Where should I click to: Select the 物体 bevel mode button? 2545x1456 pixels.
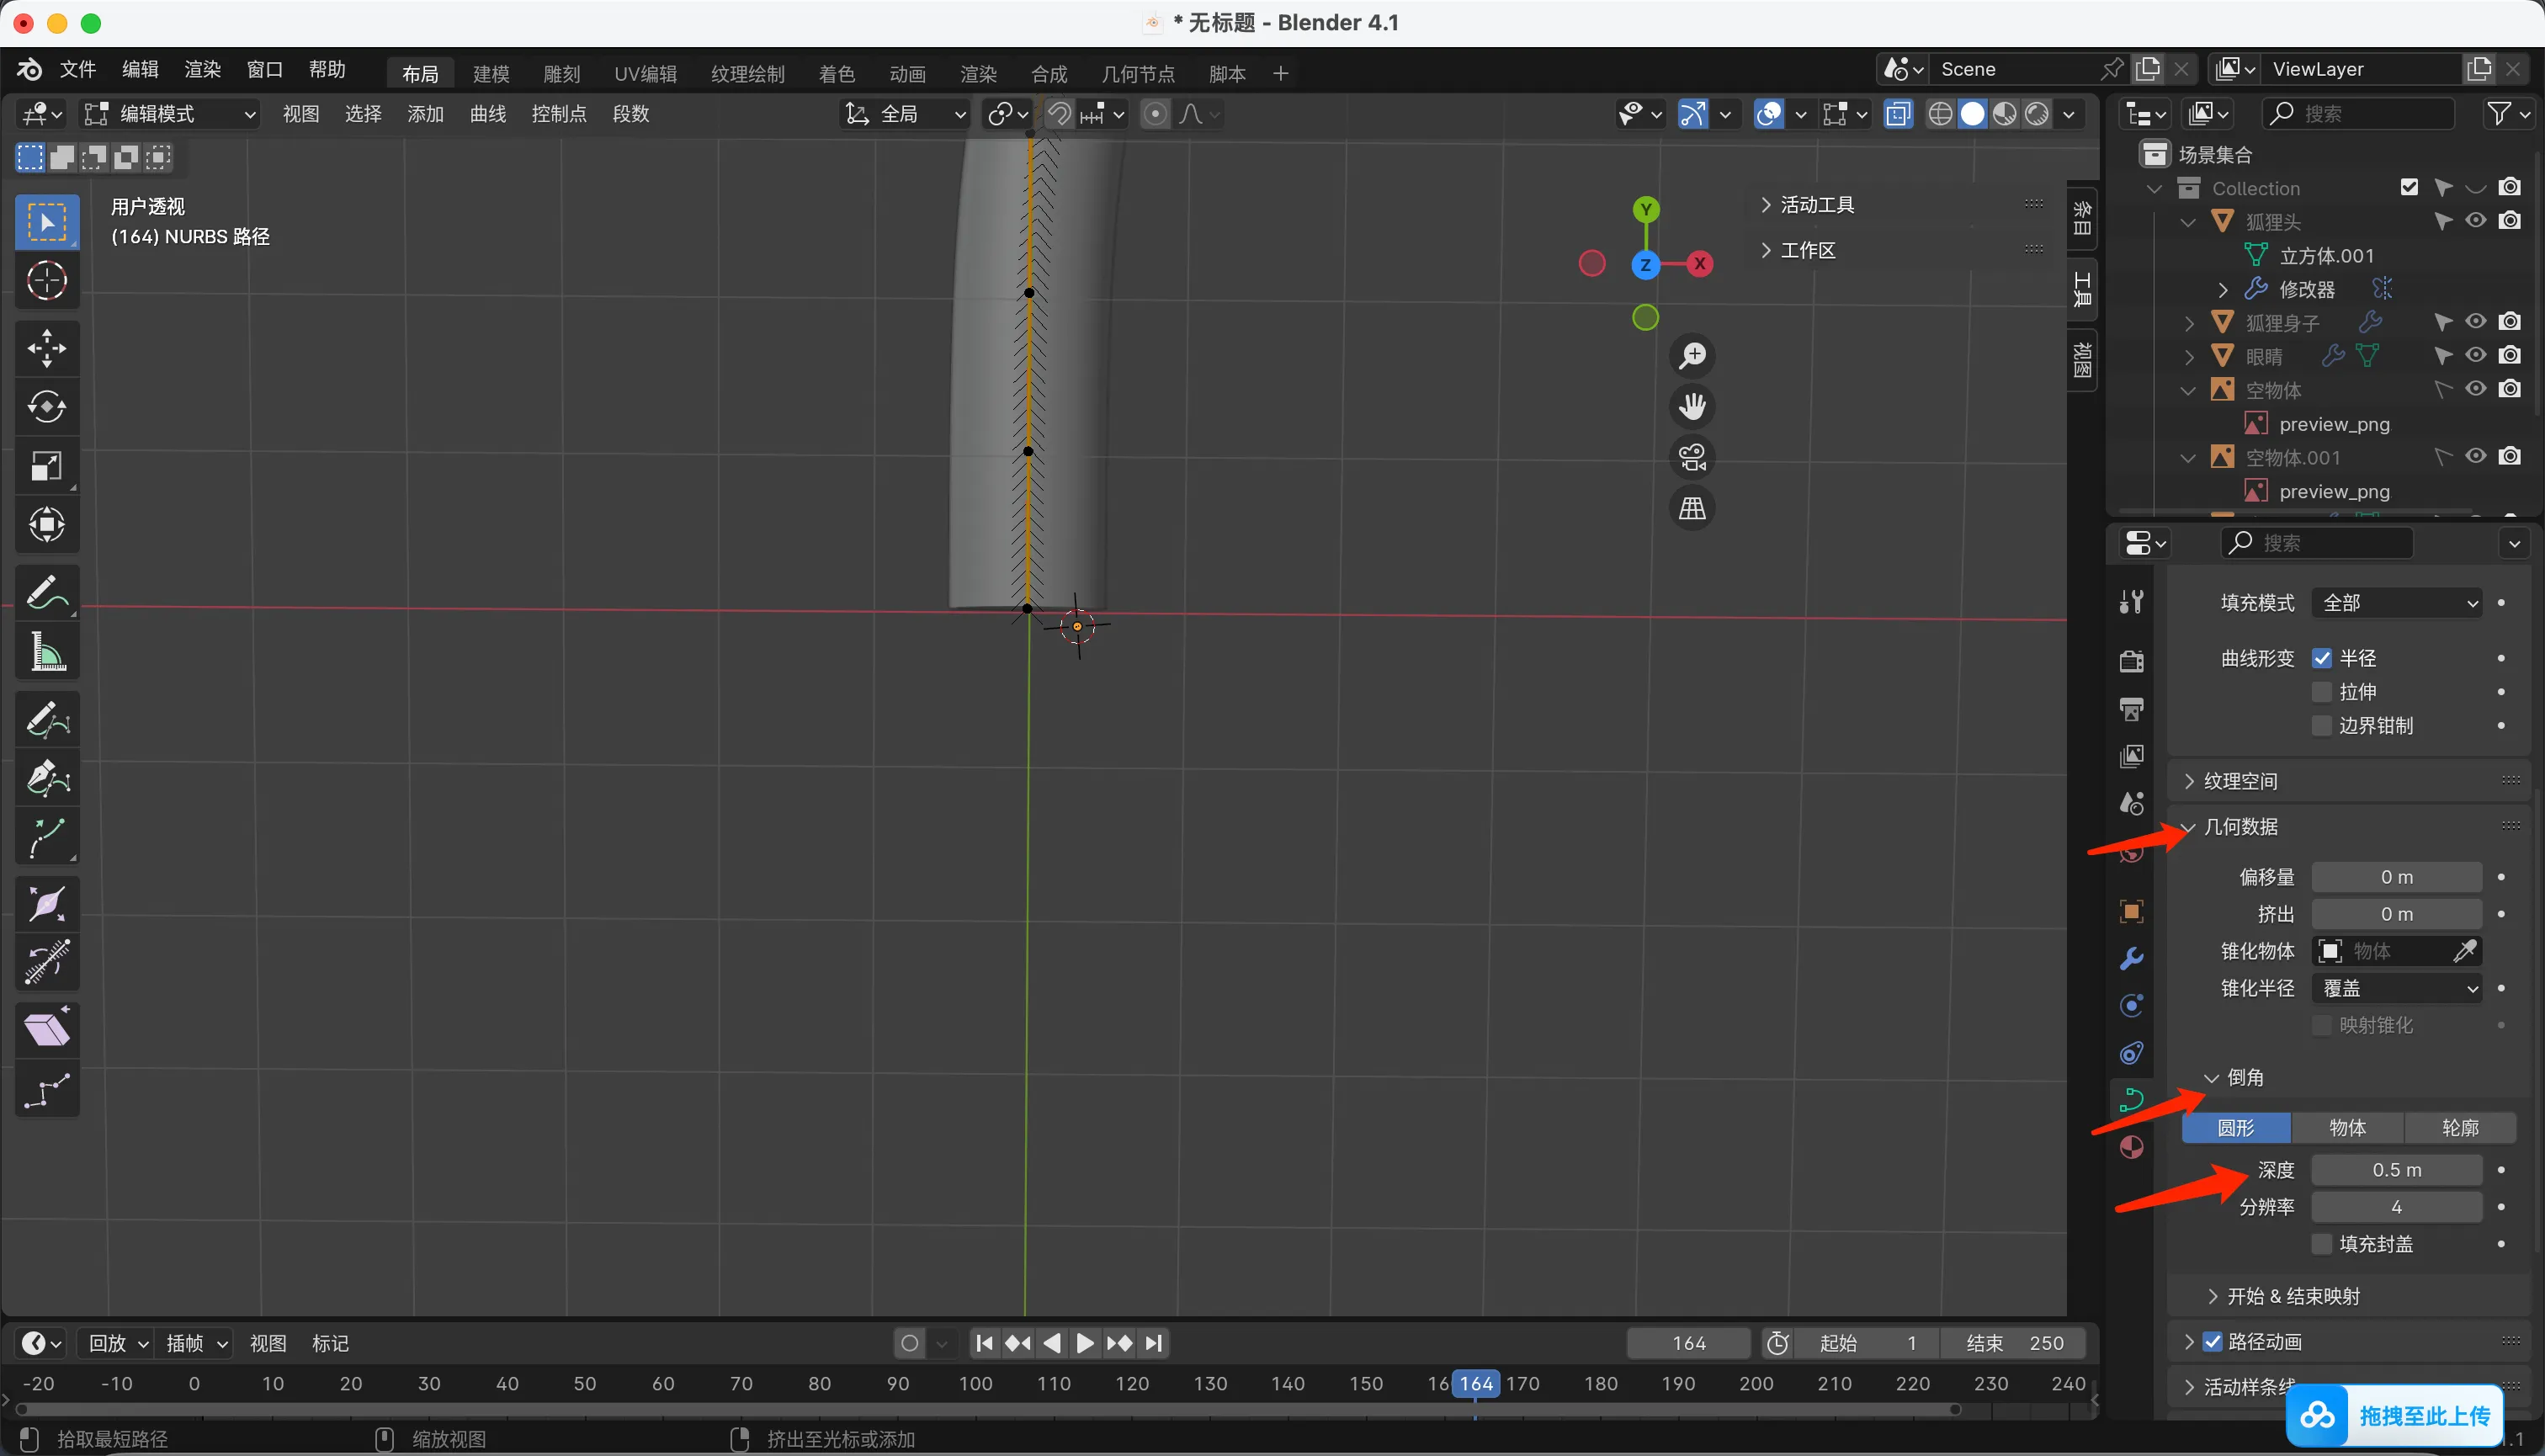tap(2347, 1128)
